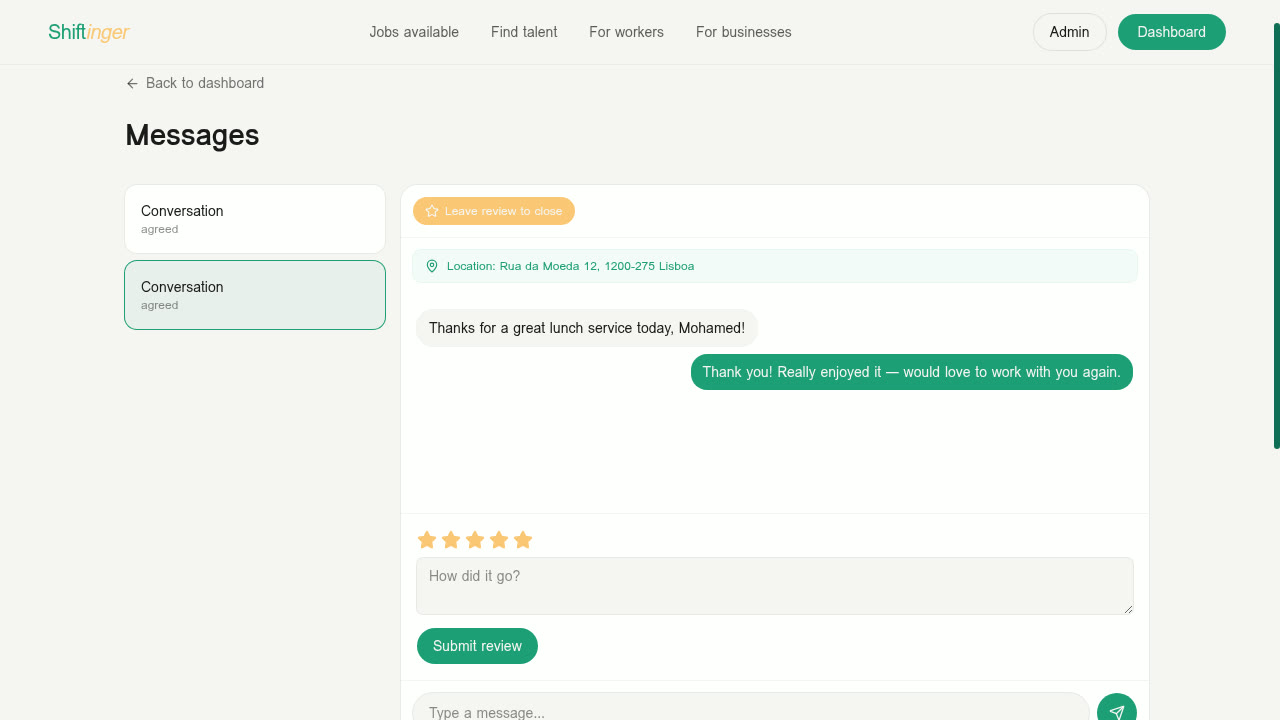Screen dimensions: 1280x720
Task: Click the 'Thank you! Really enjoyed it' reply
Action: [x=912, y=372]
